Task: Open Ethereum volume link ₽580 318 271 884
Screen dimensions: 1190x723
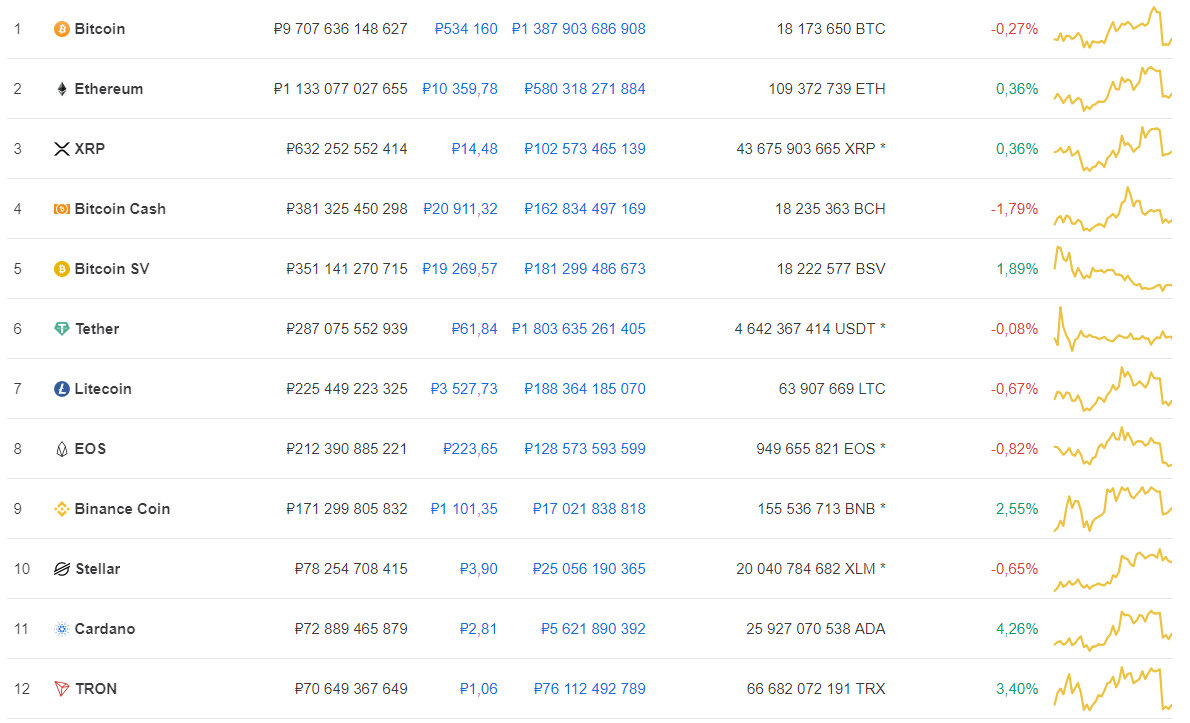Action: click(x=584, y=89)
